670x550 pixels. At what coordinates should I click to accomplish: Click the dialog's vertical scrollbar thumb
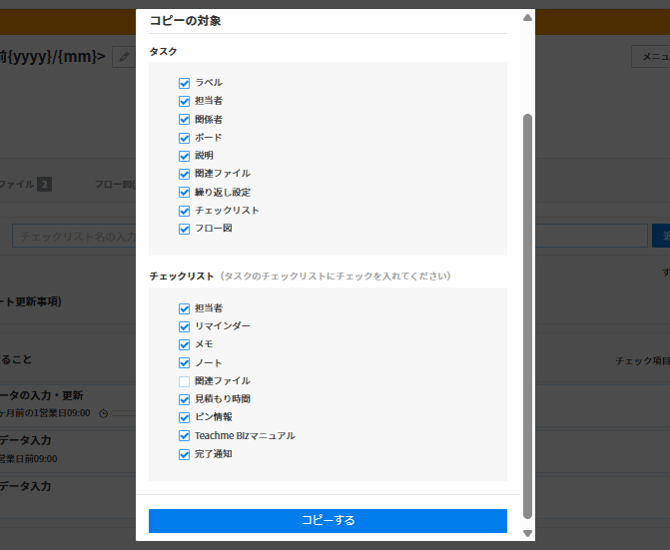click(x=528, y=300)
